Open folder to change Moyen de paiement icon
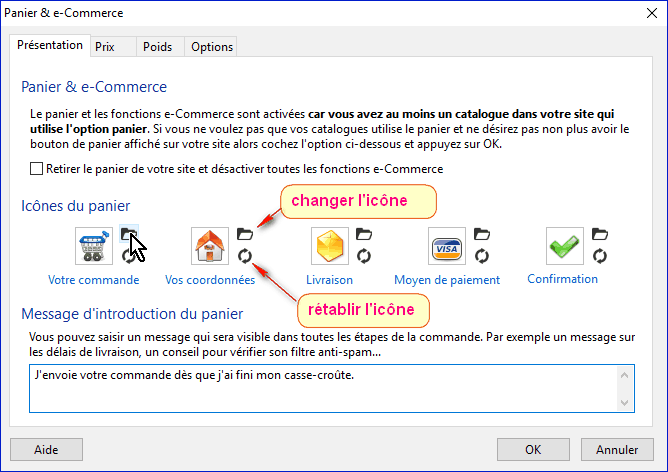 click(481, 235)
